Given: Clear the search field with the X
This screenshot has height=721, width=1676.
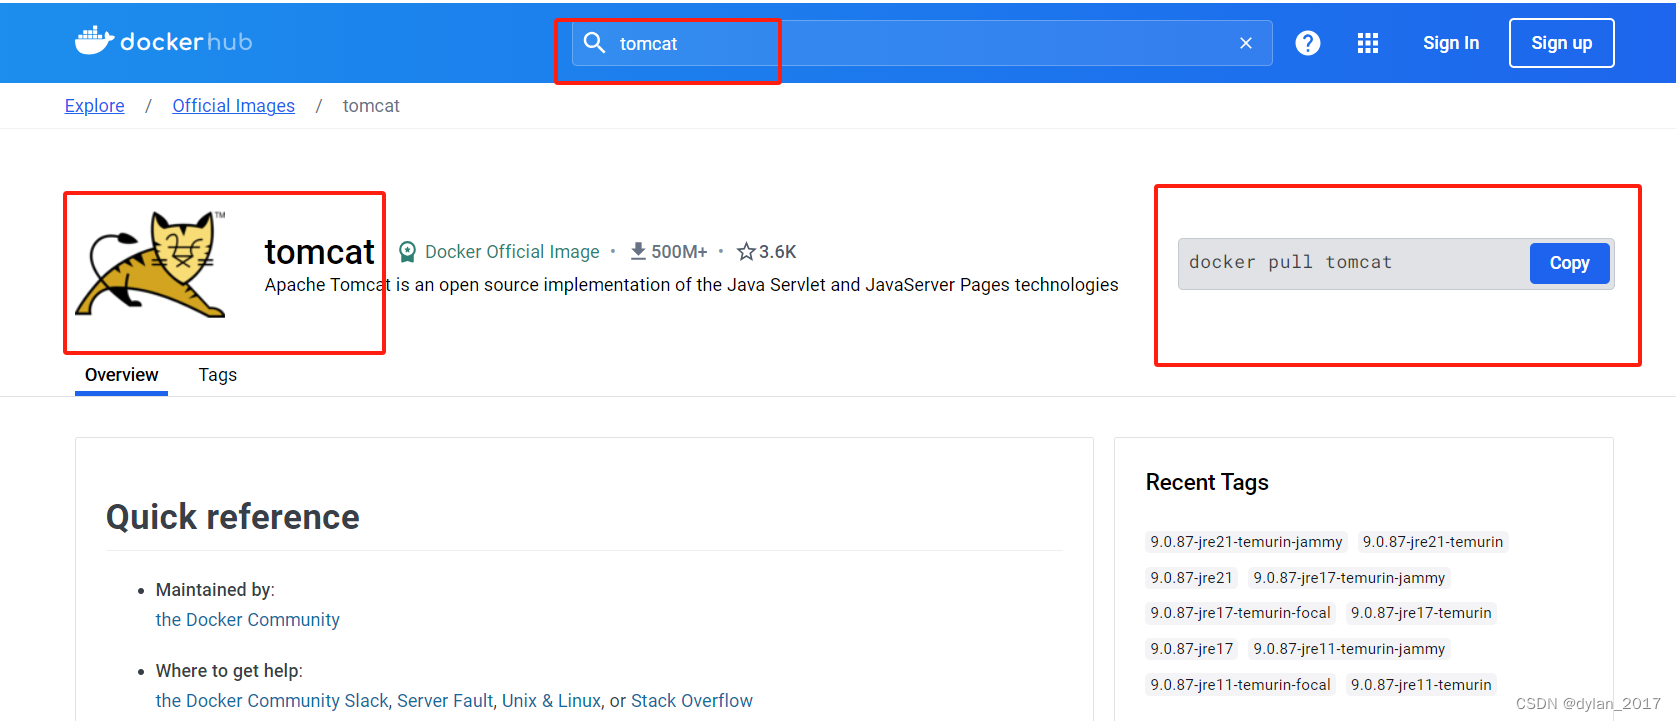Looking at the screenshot, I should pos(1246,43).
